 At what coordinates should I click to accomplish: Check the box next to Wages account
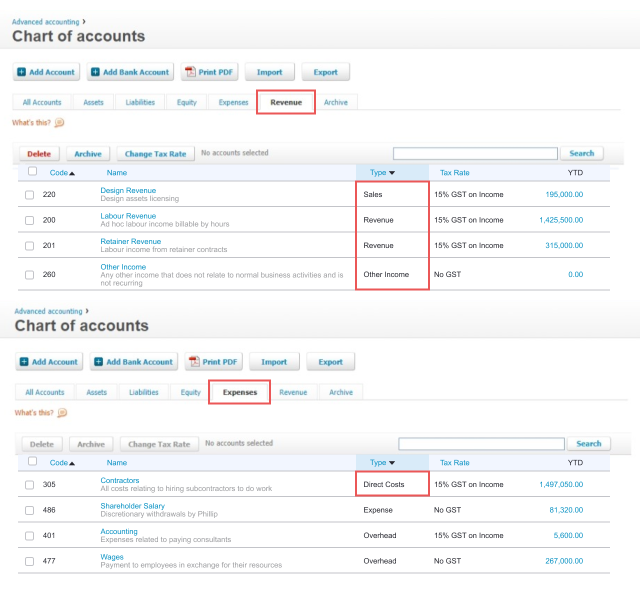click(30, 561)
